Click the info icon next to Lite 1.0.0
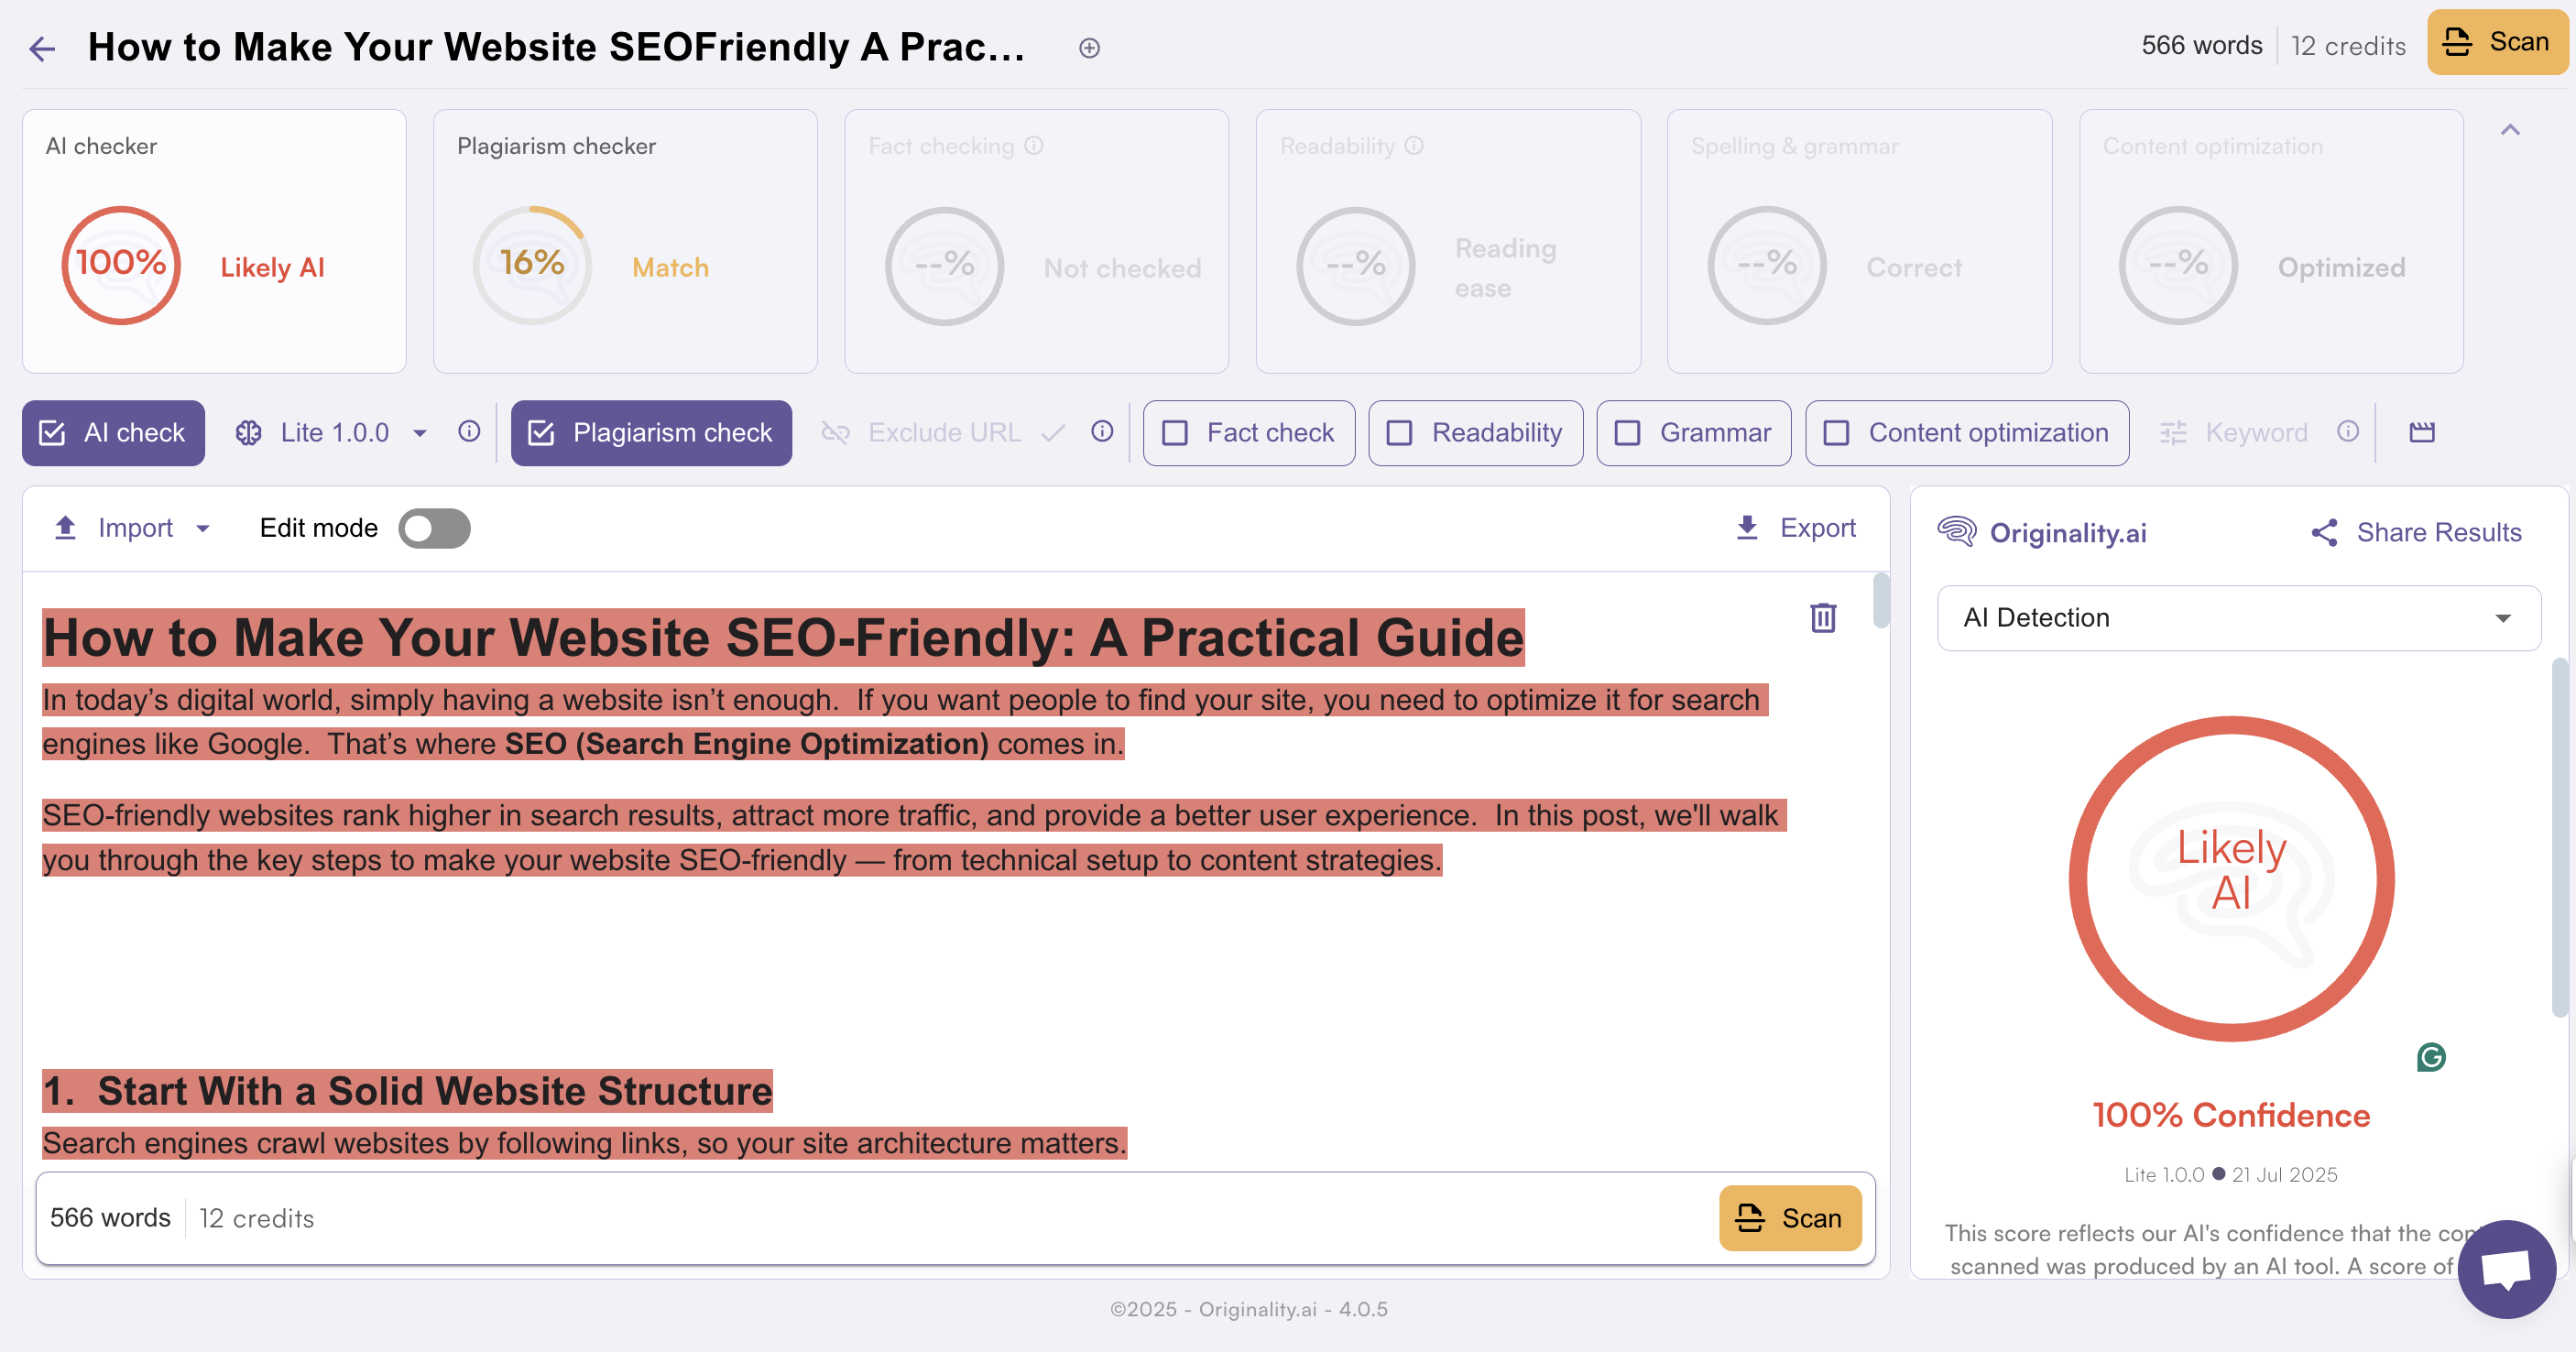Viewport: 2576px width, 1352px height. (469, 431)
